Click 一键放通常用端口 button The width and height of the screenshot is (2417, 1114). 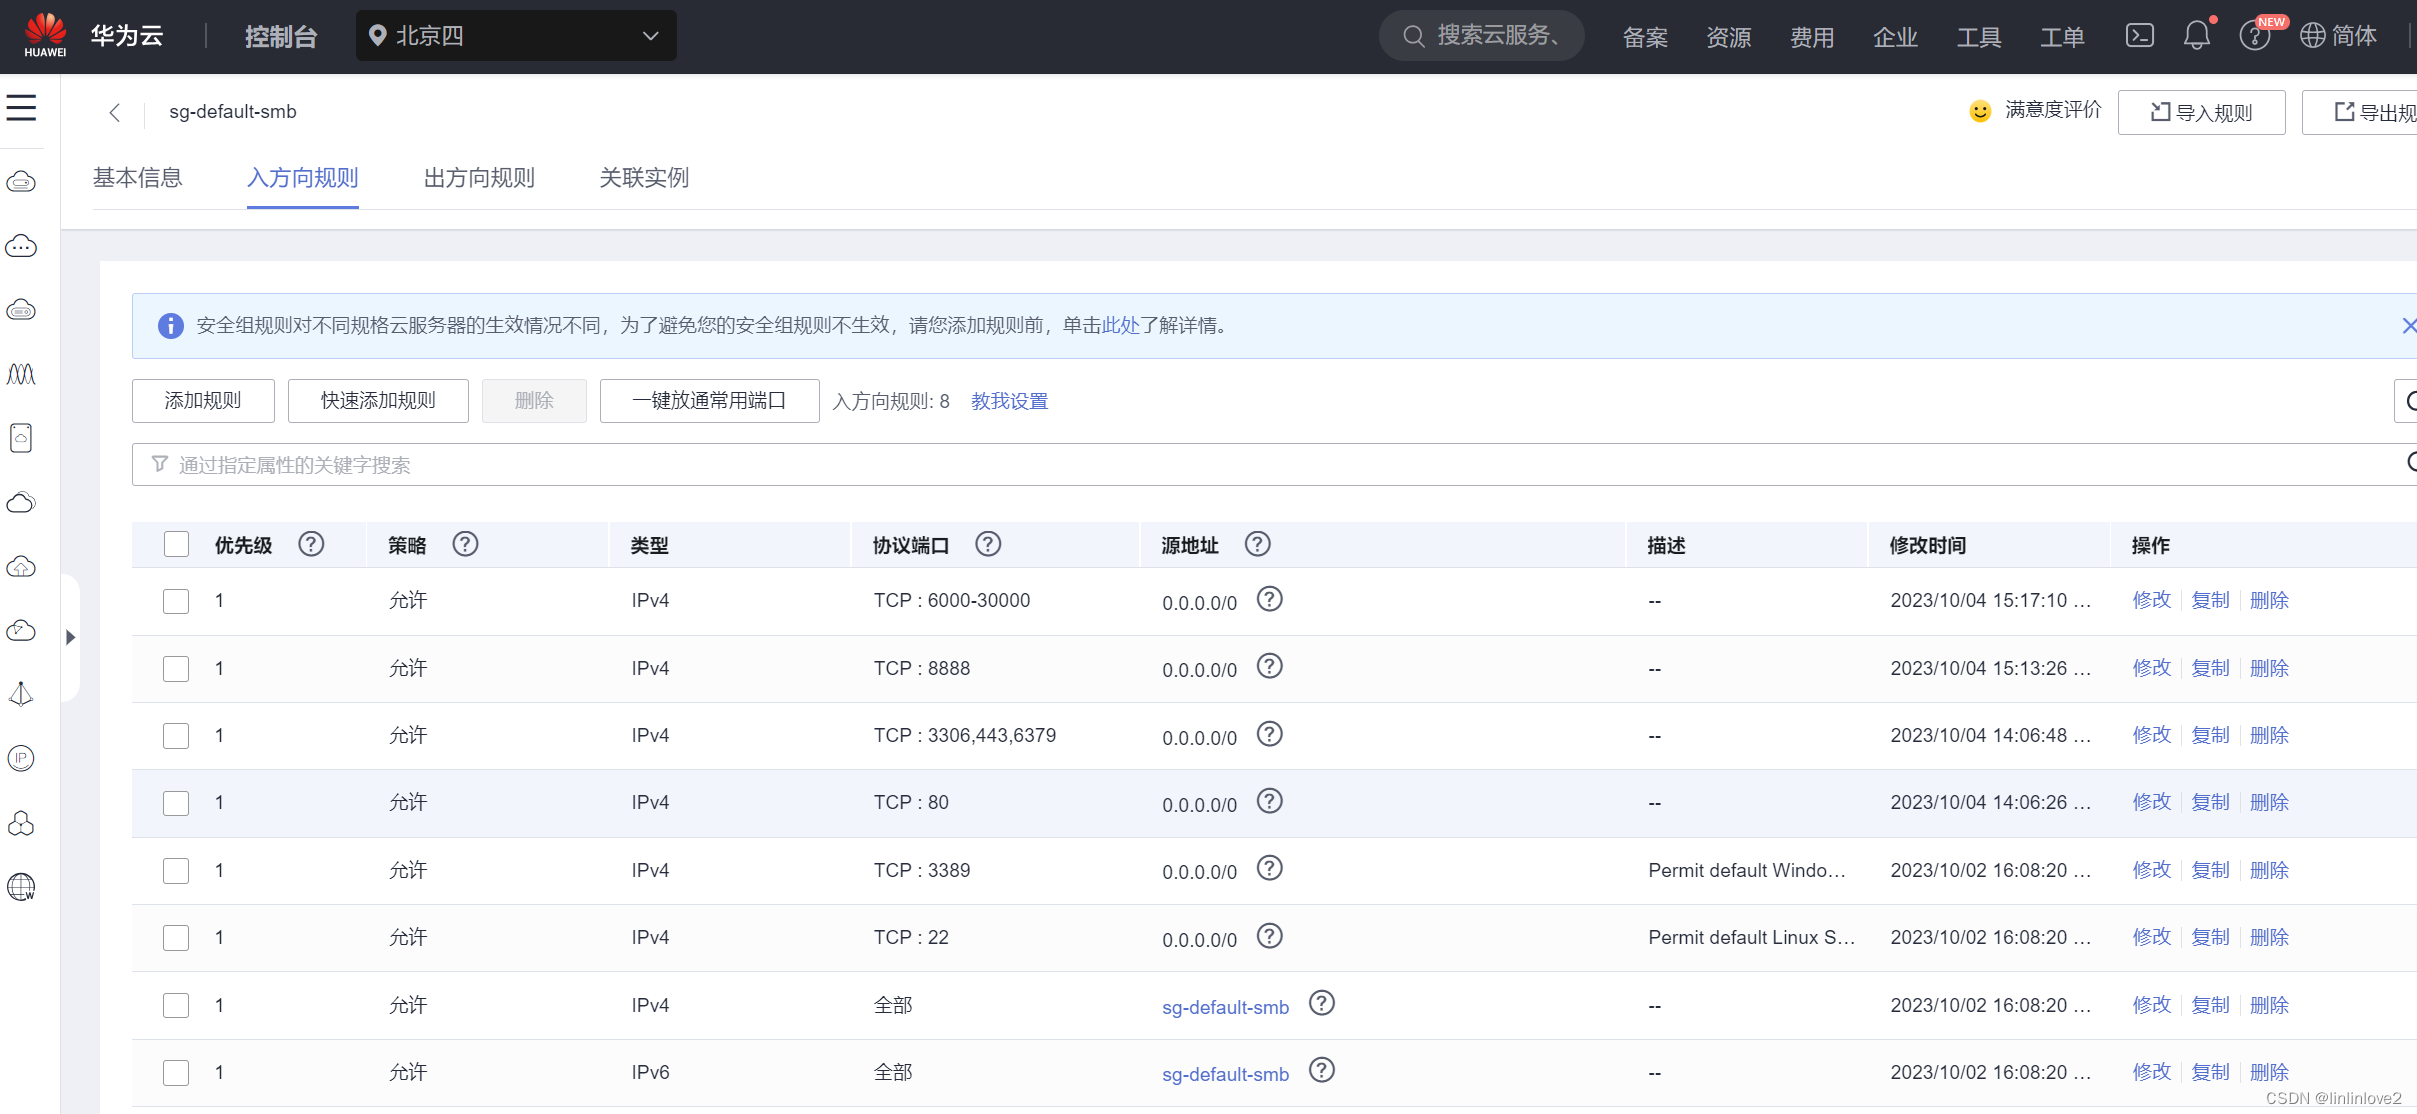(709, 401)
